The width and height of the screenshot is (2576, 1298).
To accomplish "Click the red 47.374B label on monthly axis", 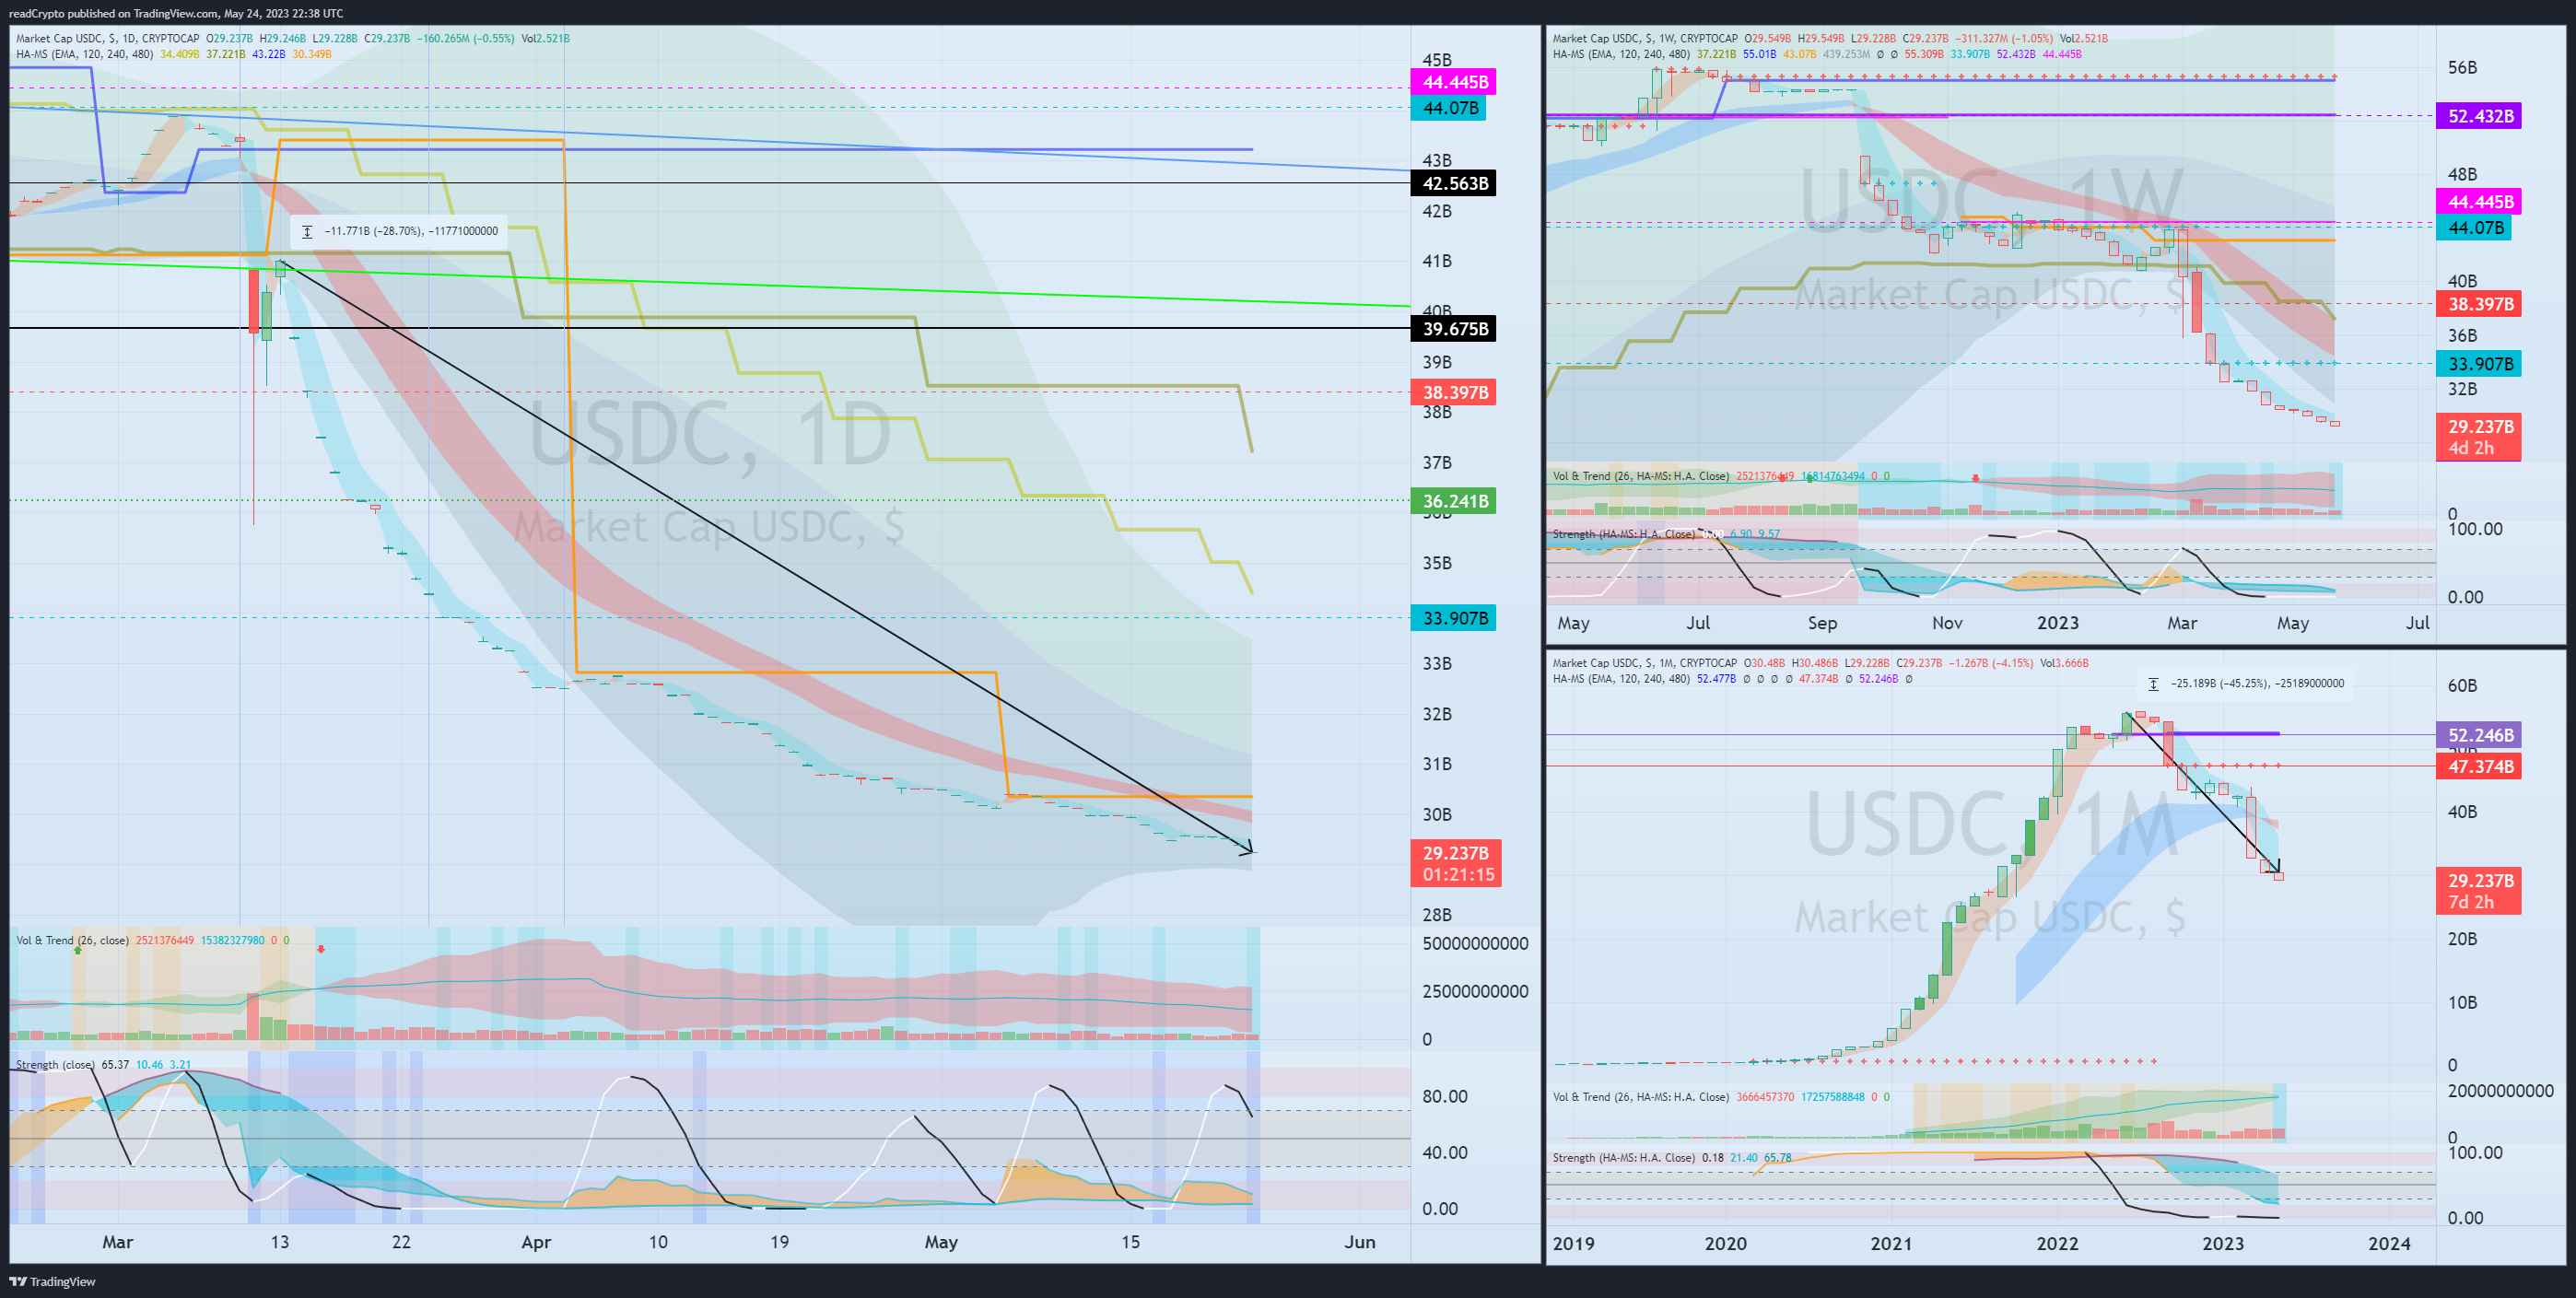I will click(x=2479, y=767).
